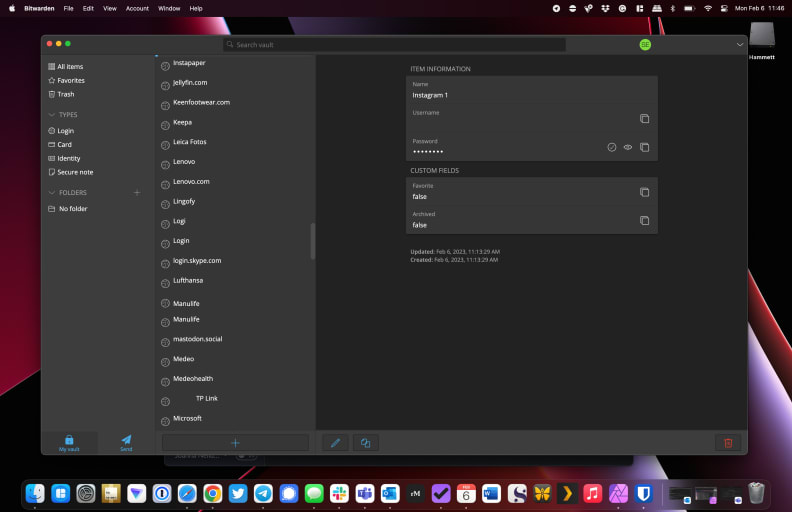Delete item with the red trash icon
Viewport: 792px width, 512px height.
[x=728, y=443]
